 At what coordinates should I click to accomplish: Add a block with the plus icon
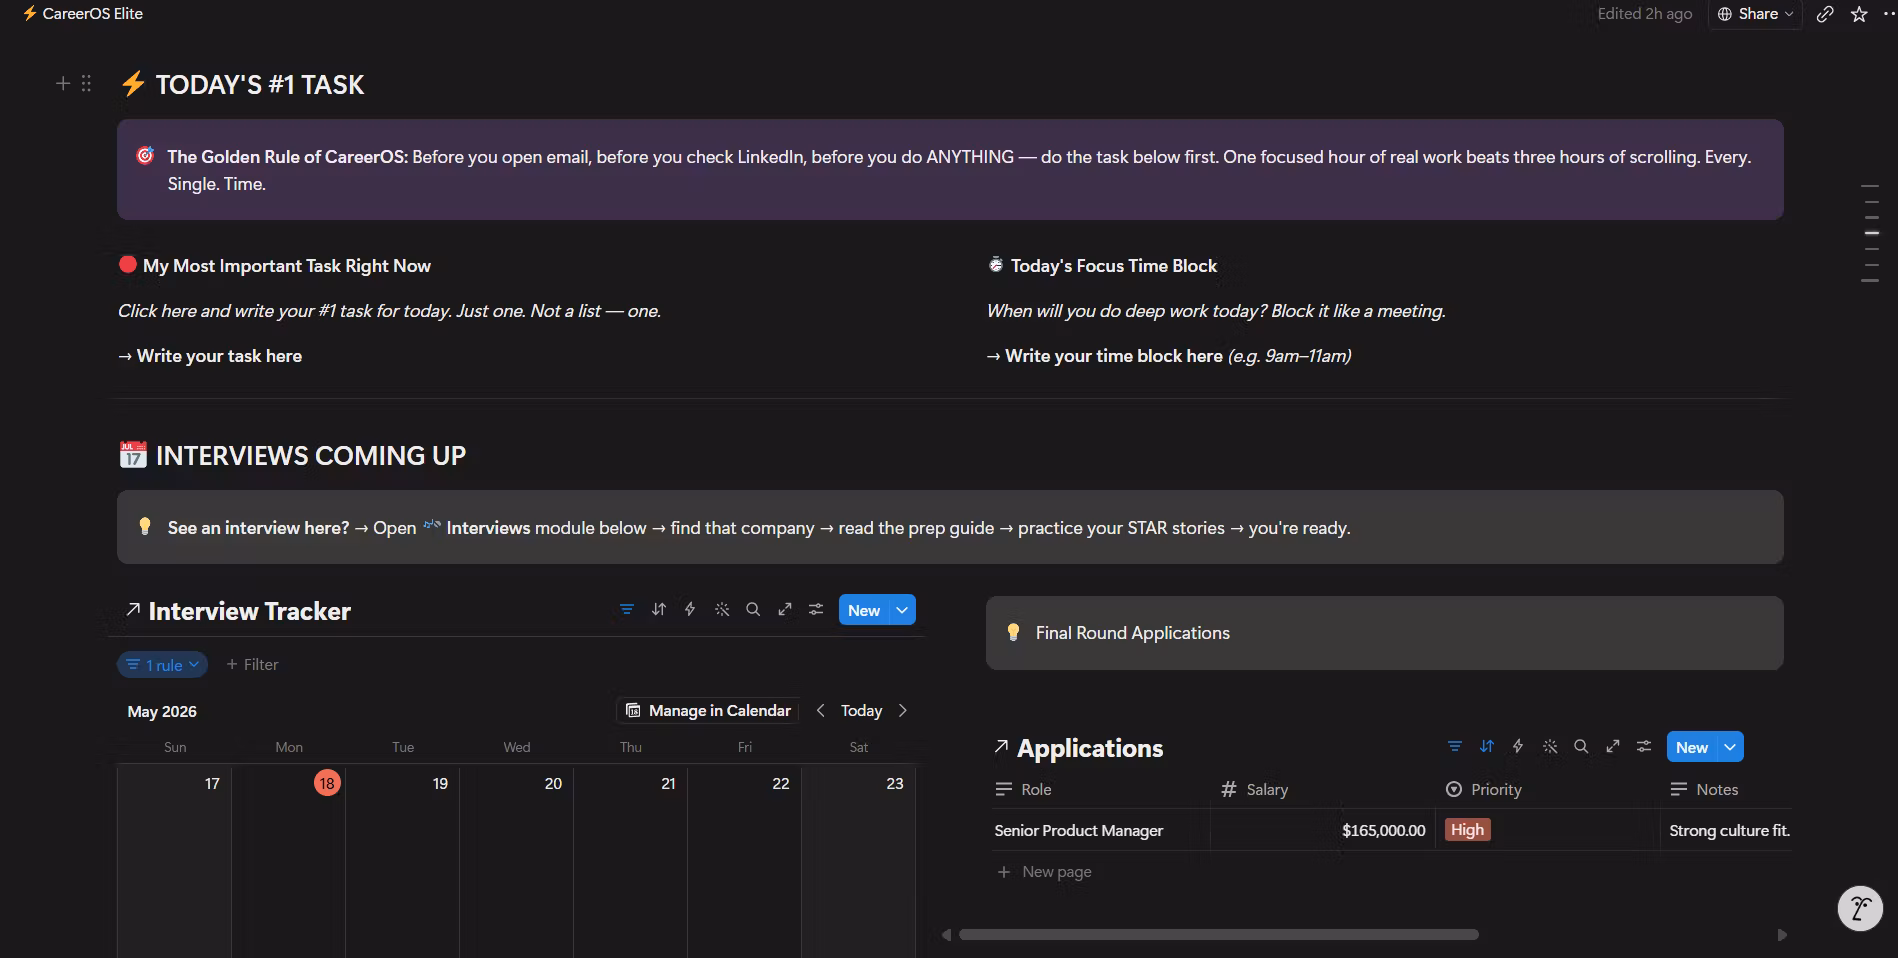(x=63, y=84)
